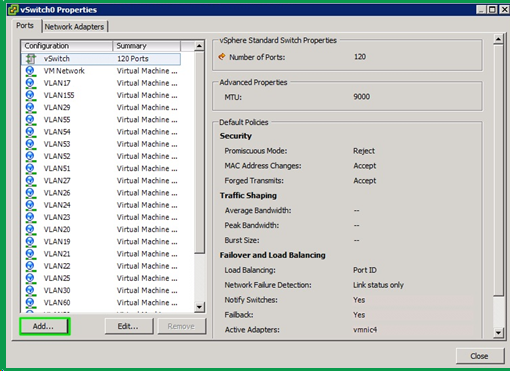Viewport: 510px width, 371px height.
Task: Select the vSwitch row name
Action: [x=57, y=59]
